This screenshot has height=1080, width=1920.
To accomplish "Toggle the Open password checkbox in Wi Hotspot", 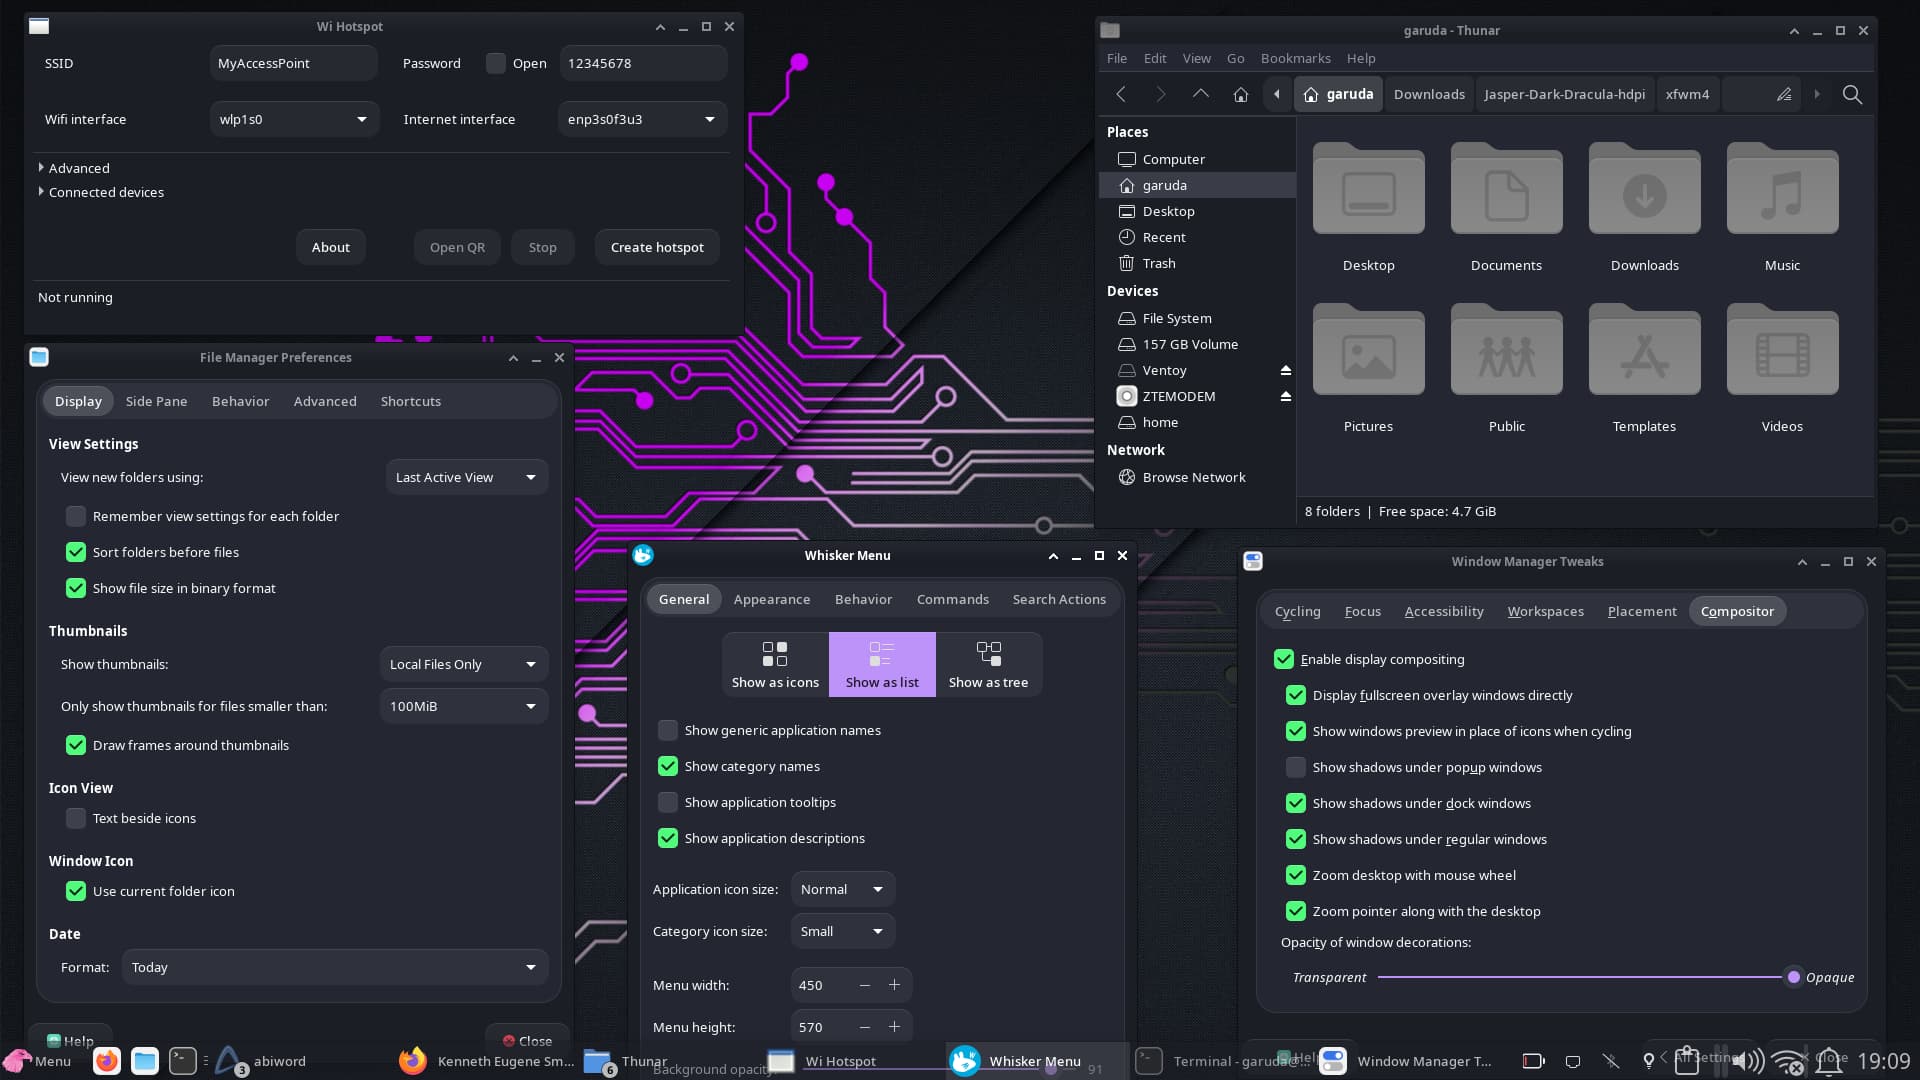I will click(x=496, y=63).
